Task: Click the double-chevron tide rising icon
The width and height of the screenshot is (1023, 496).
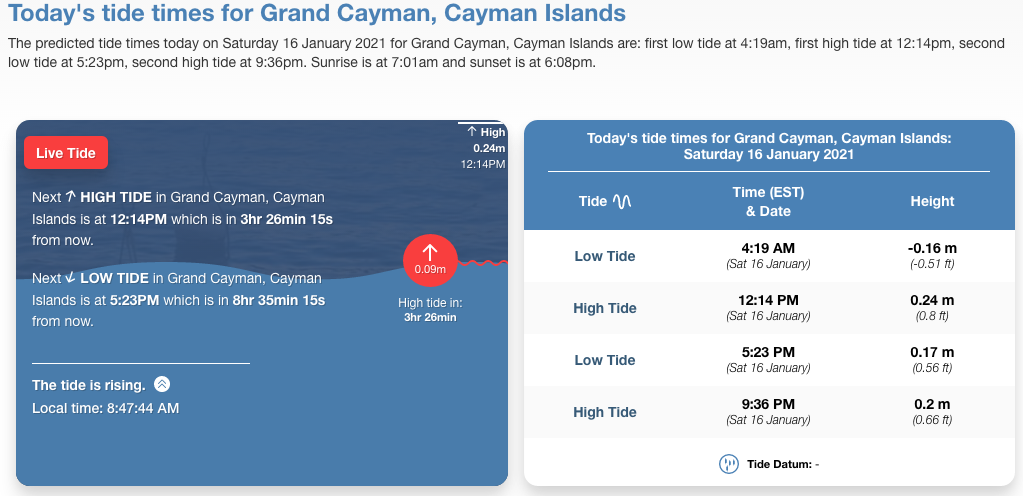Action: [x=163, y=385]
